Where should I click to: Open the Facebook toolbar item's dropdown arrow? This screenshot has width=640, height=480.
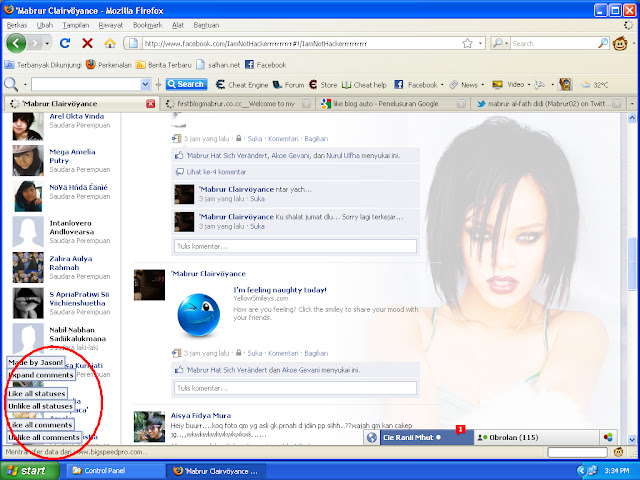[442, 84]
